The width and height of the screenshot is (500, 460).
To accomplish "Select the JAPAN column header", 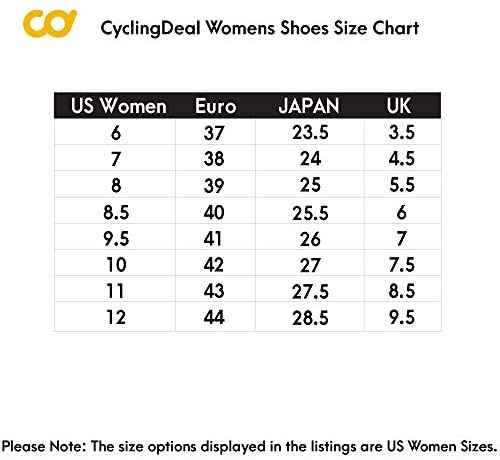I will coord(309,106).
